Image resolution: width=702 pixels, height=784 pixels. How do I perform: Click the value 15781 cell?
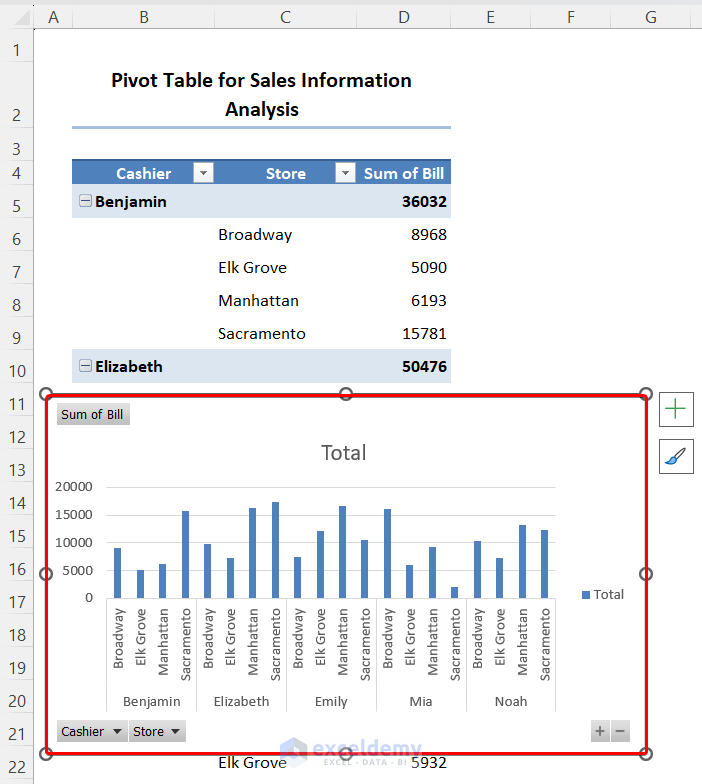(x=404, y=334)
